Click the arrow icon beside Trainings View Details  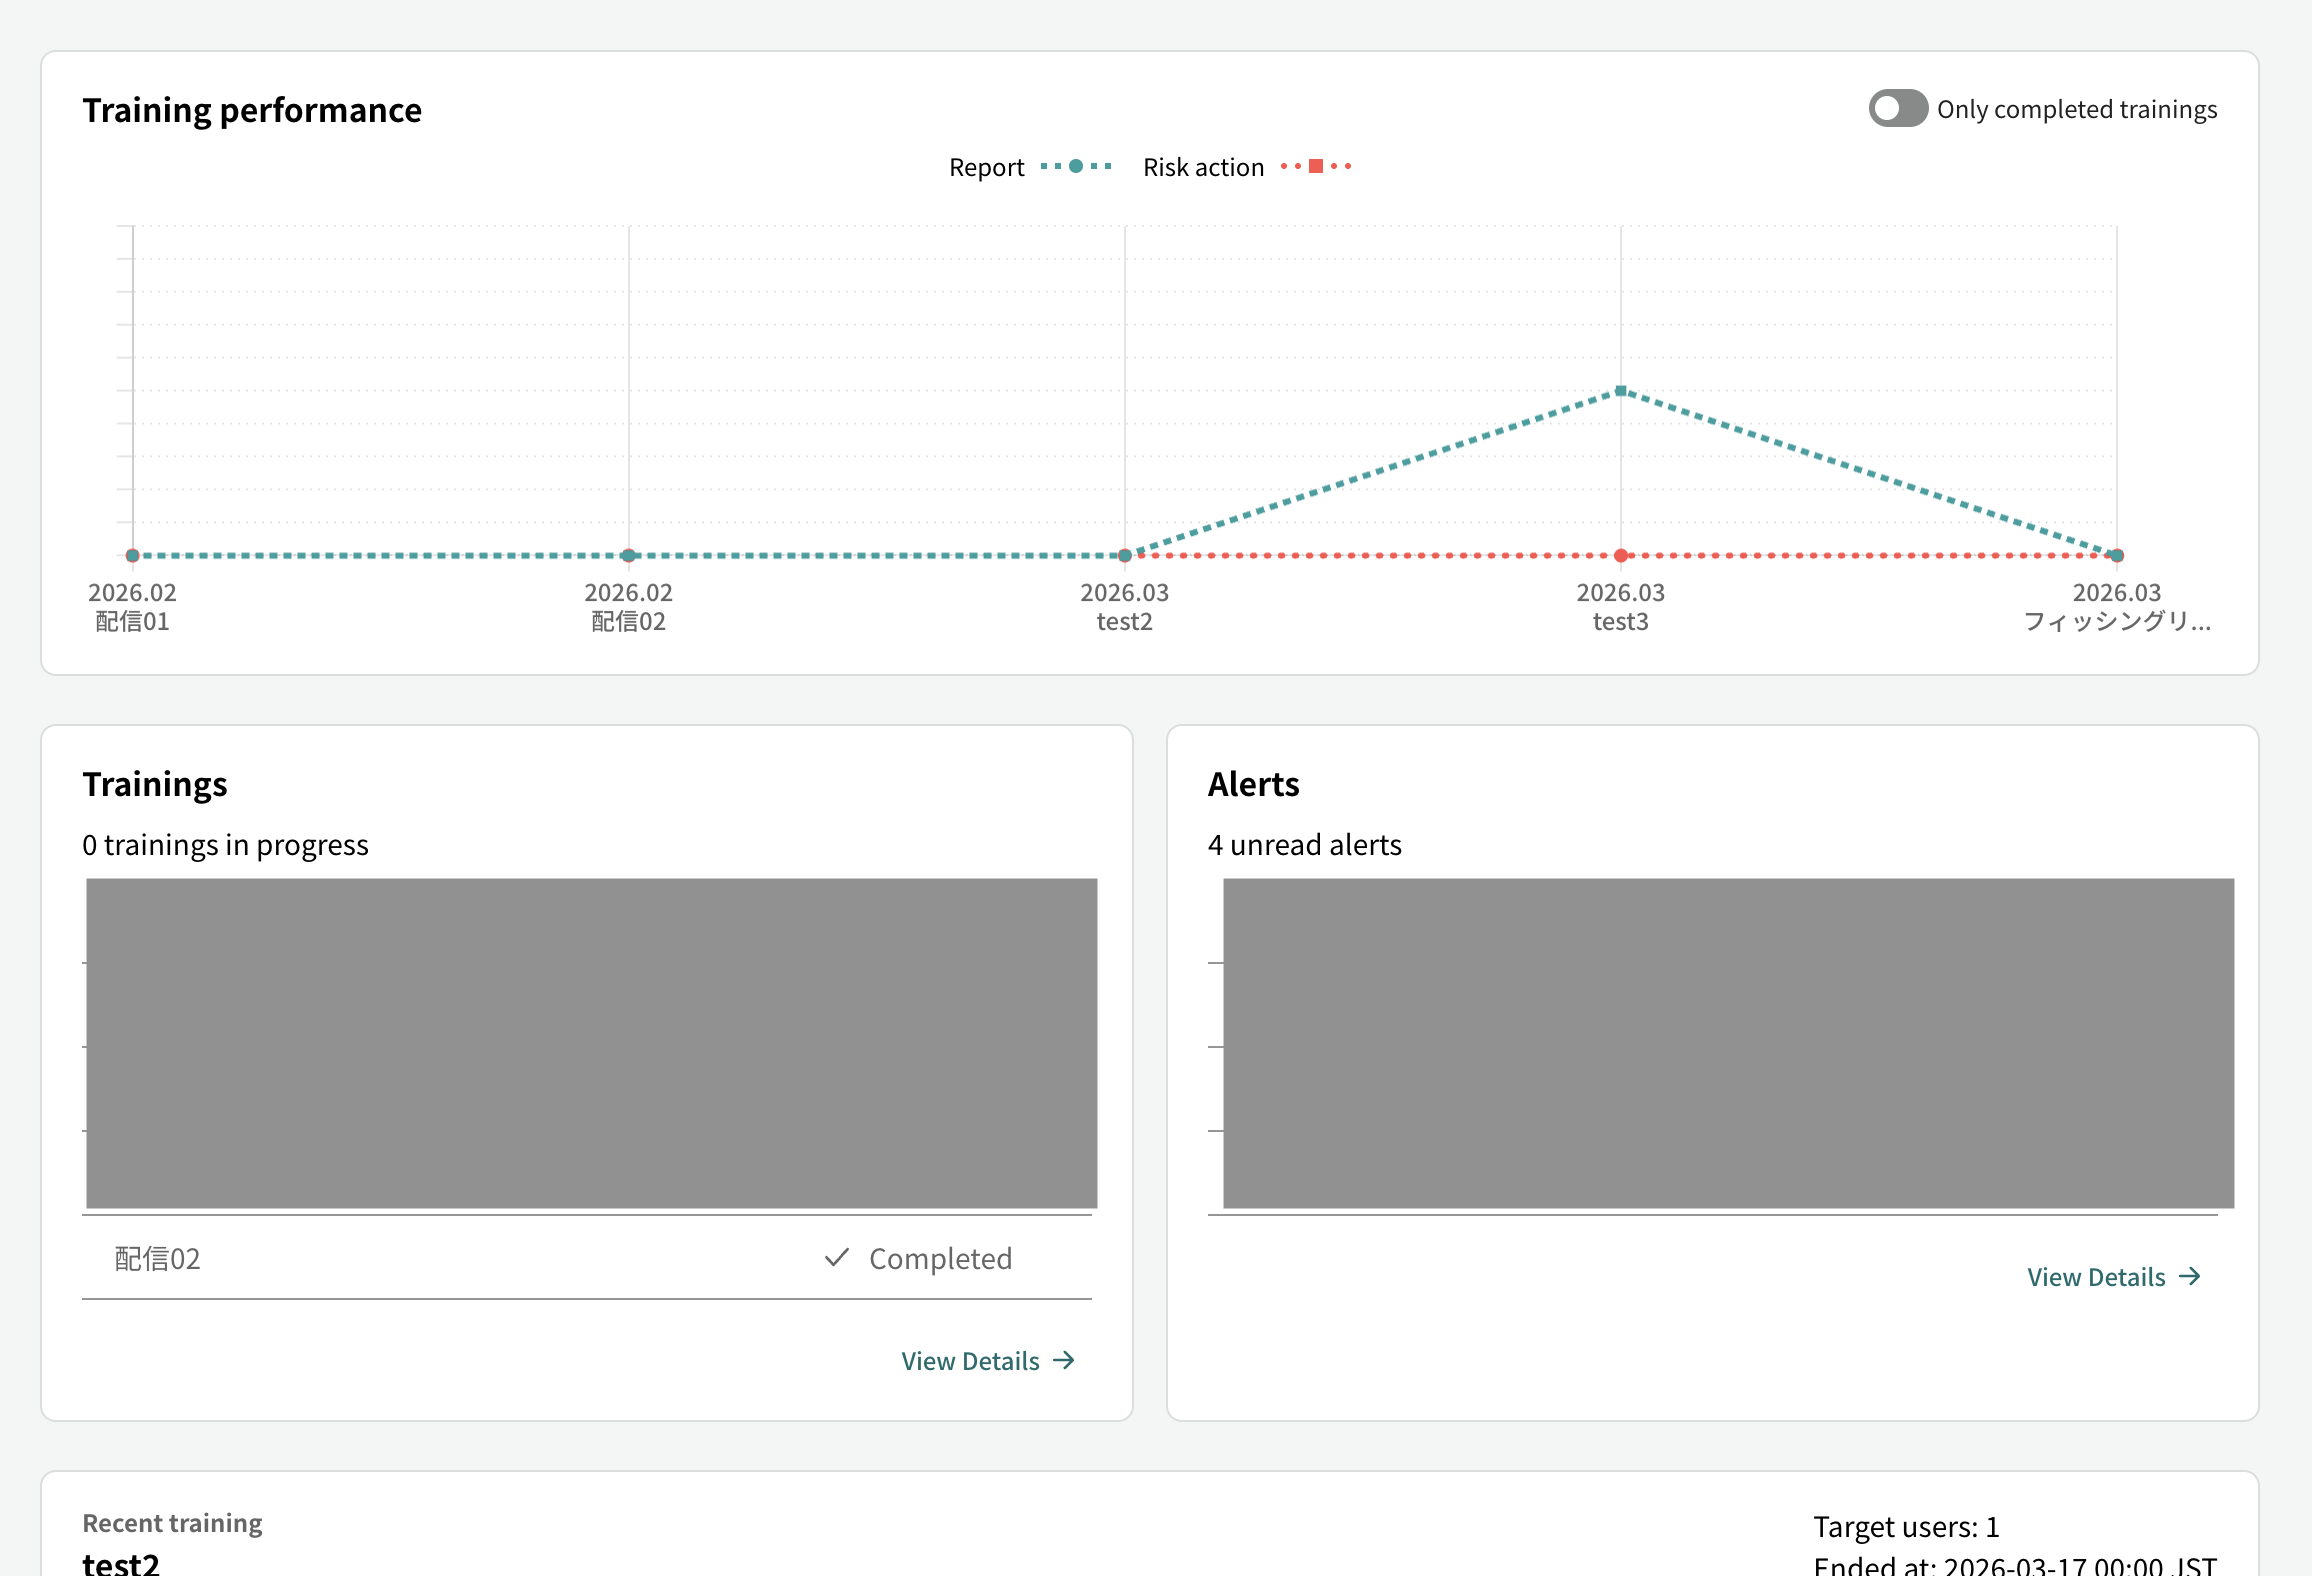tap(1064, 1361)
